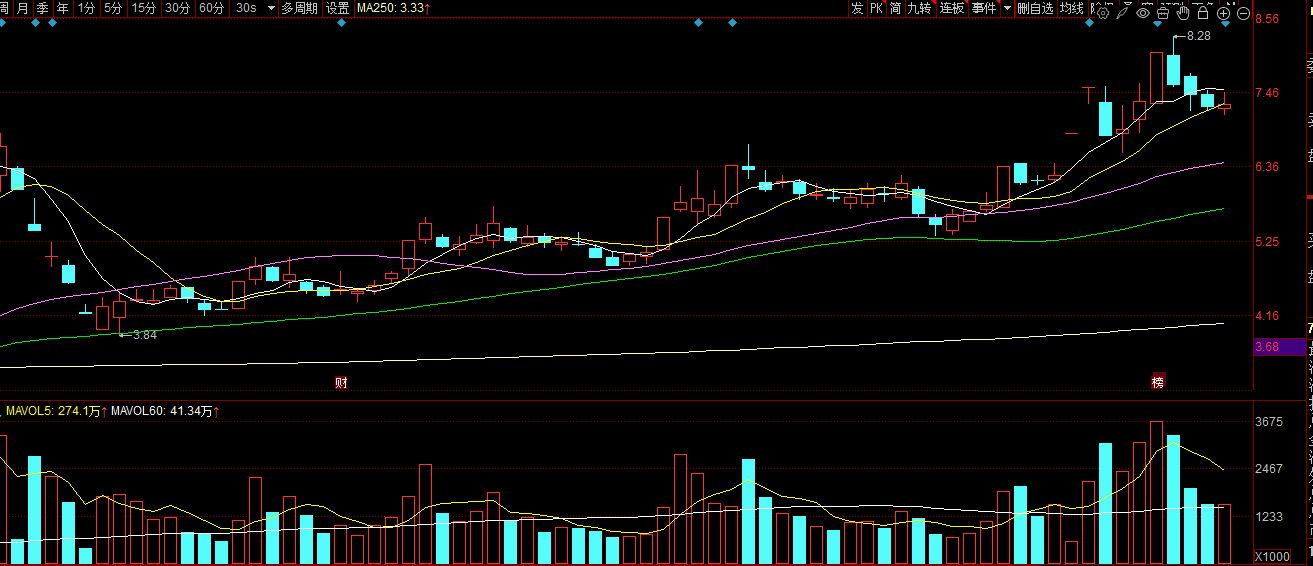This screenshot has height=566, width=1313.
Task: Select the drawing pen tool icon
Action: point(1122,13)
